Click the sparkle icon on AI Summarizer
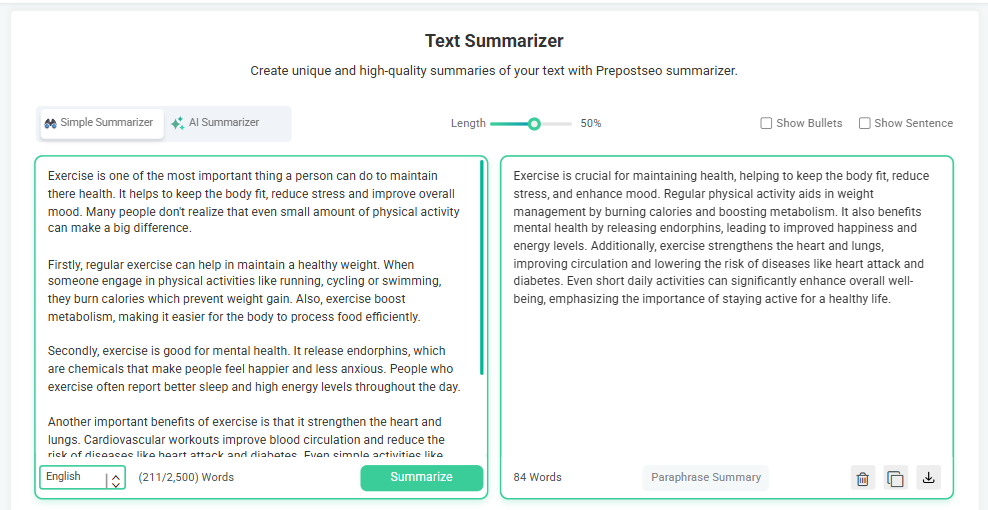 coord(178,123)
